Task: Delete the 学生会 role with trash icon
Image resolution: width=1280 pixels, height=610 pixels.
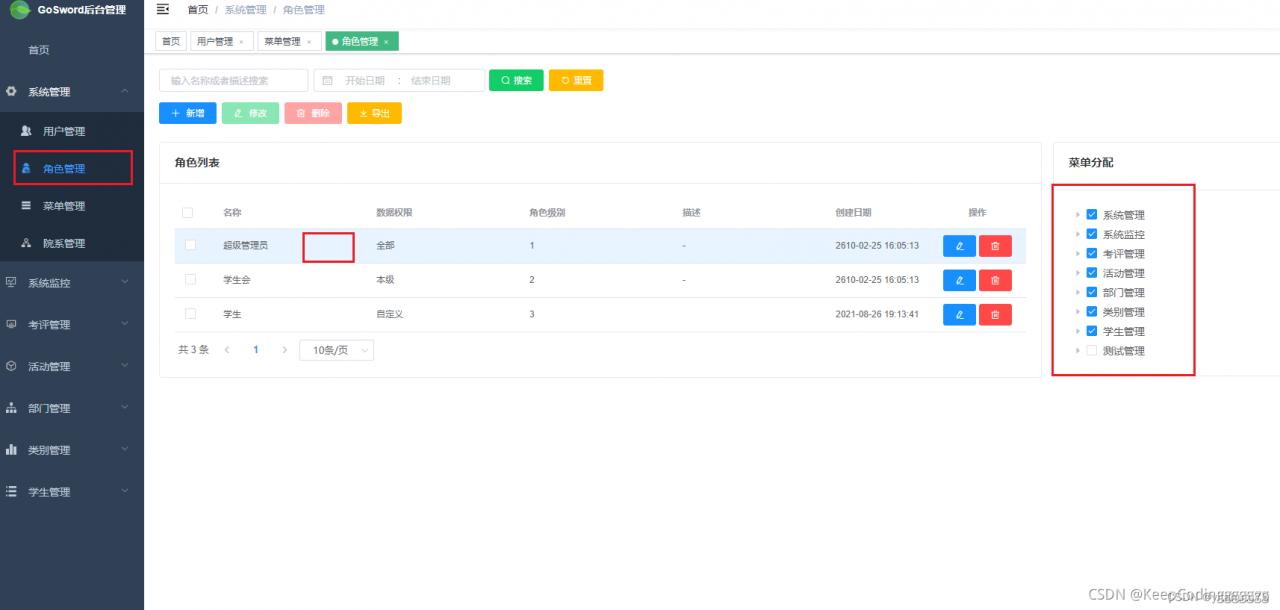Action: pyautogui.click(x=995, y=280)
